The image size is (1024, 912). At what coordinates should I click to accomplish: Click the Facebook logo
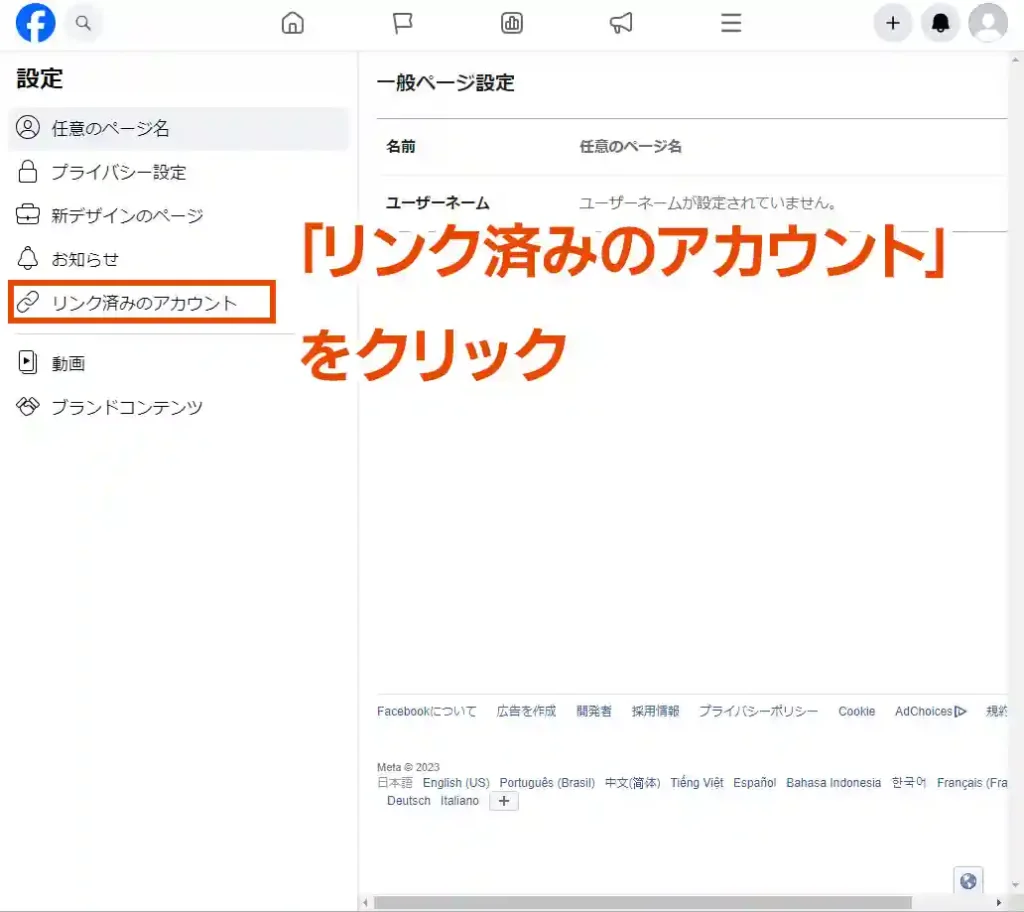click(x=35, y=23)
